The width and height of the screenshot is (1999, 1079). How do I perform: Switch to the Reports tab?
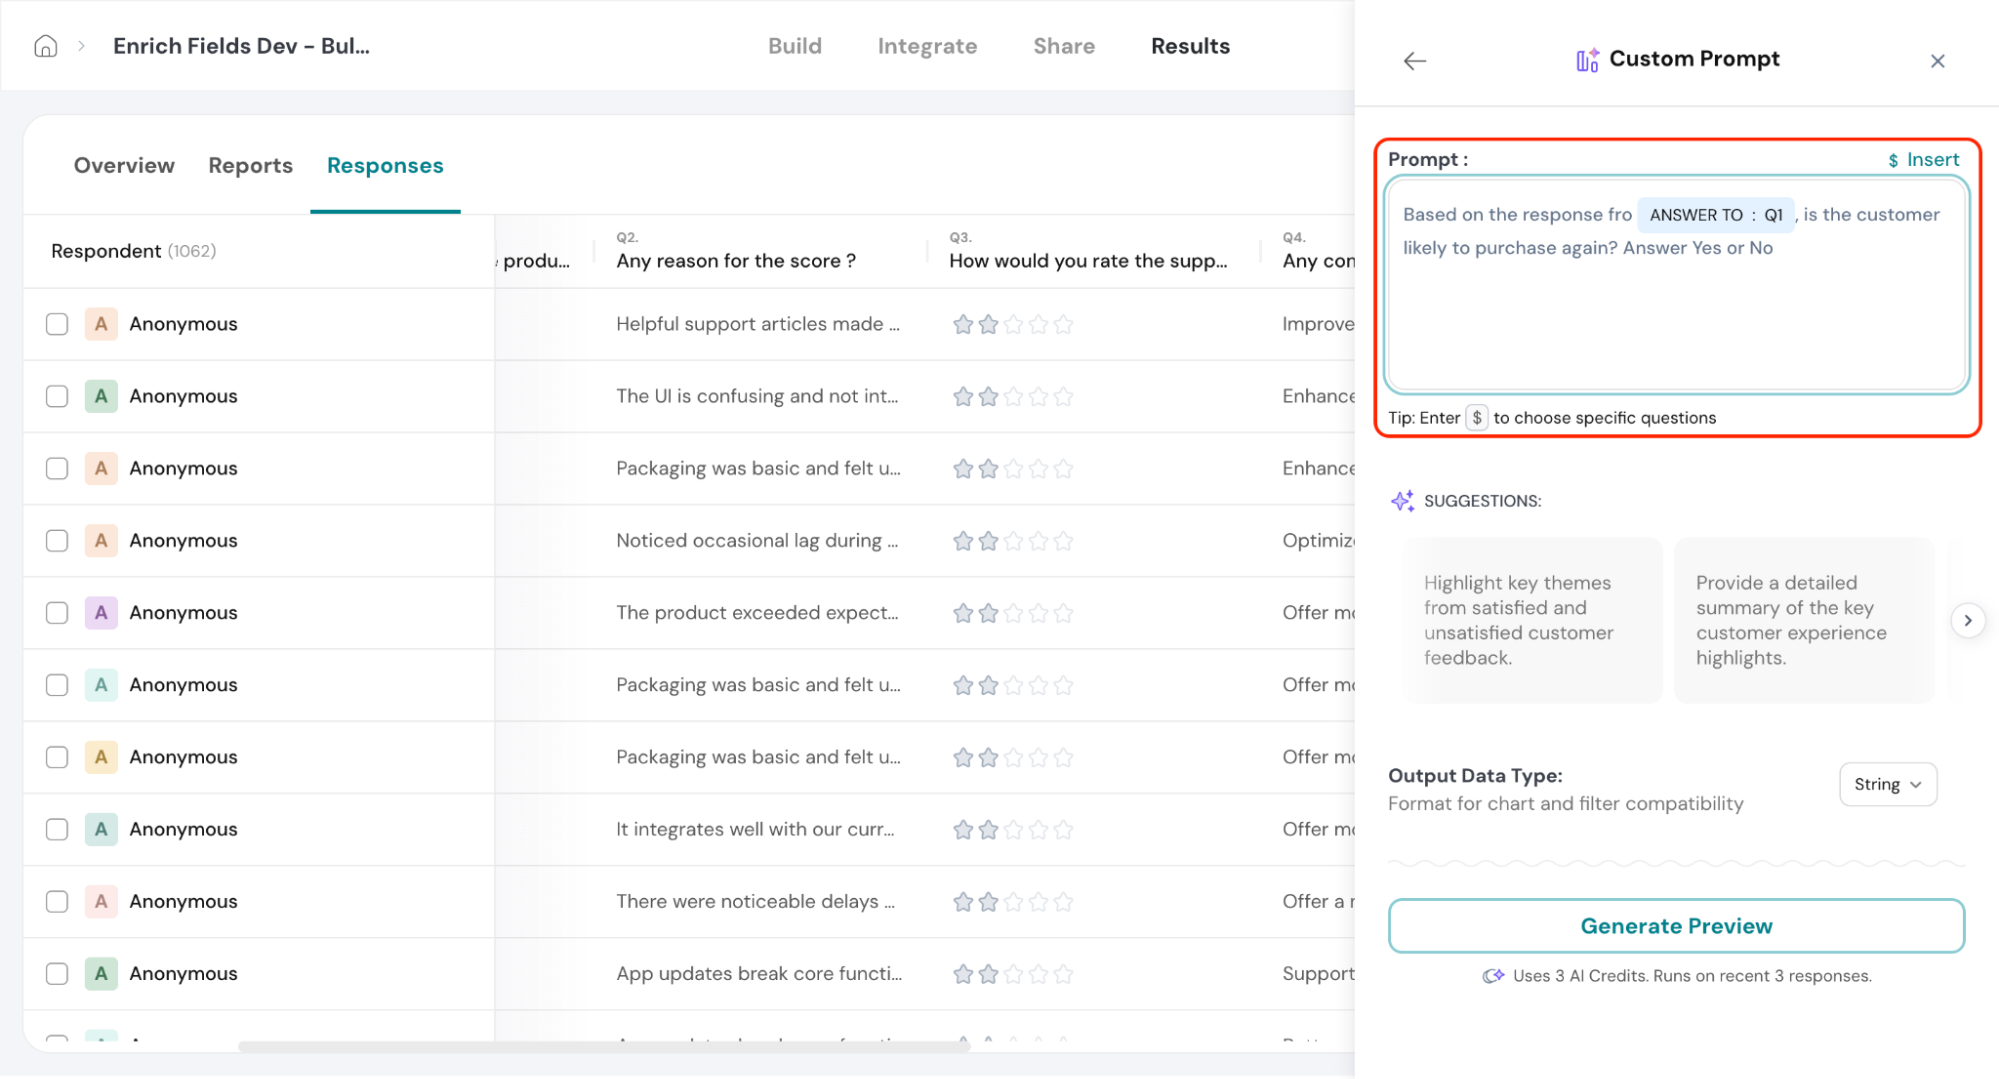pos(250,166)
